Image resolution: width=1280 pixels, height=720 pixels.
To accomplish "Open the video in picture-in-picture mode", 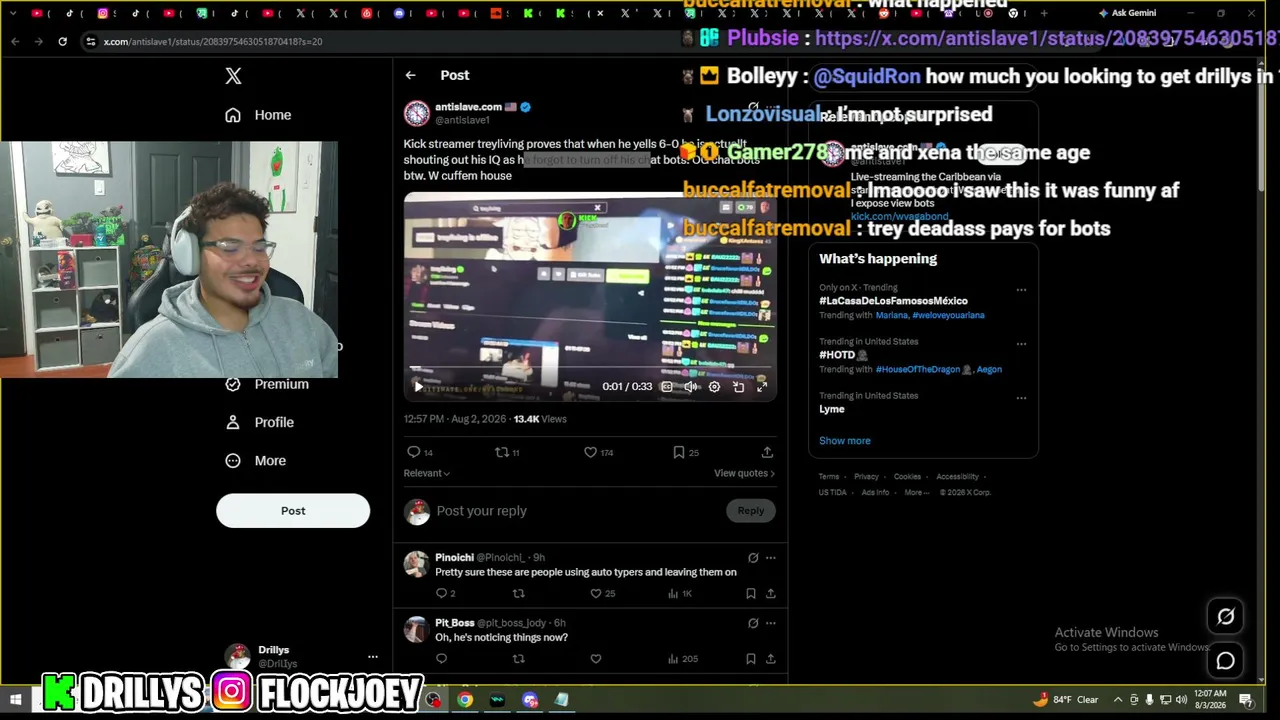I will pos(738,387).
